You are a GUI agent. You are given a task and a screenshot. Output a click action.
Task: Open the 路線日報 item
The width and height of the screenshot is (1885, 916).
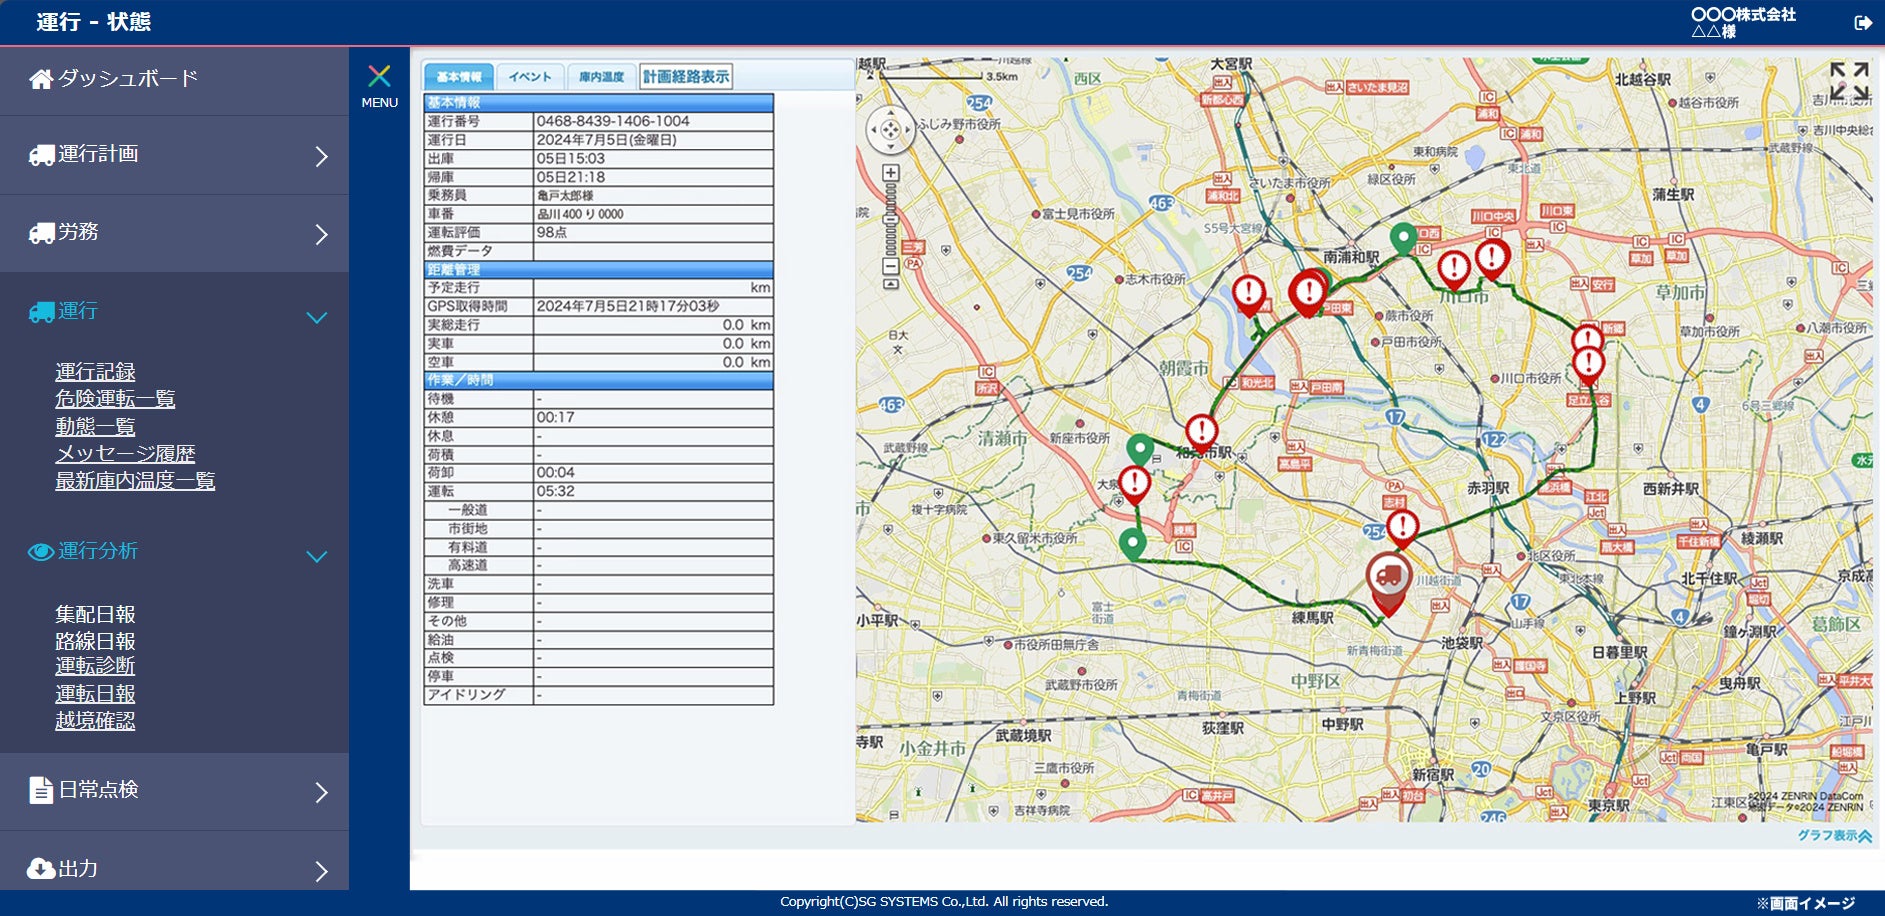(95, 642)
